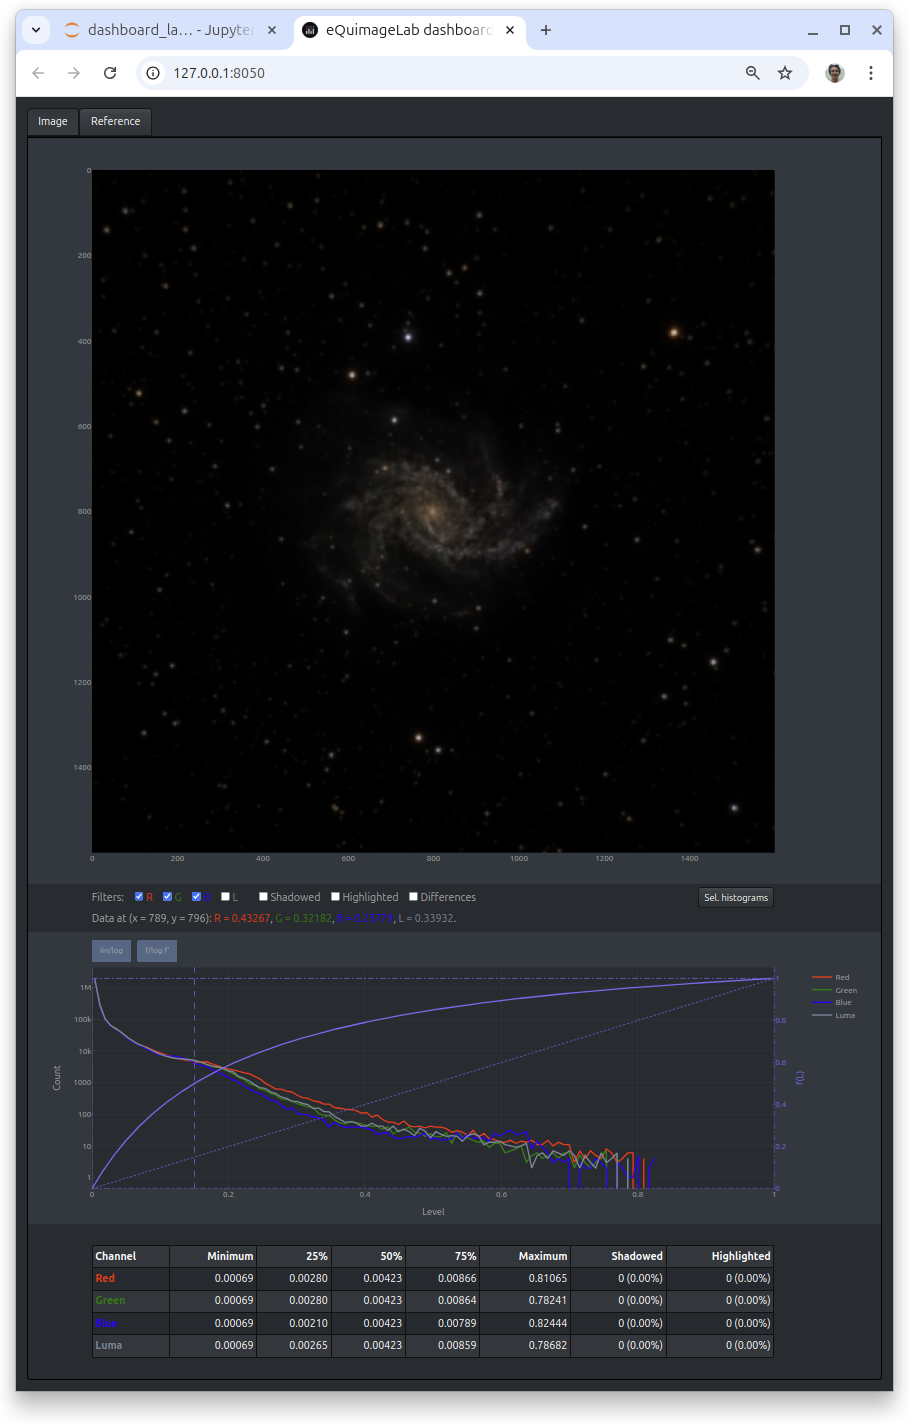Tick the Differences checkbox
Screen dimensions: 909x1423
pyautogui.click(x=413, y=897)
